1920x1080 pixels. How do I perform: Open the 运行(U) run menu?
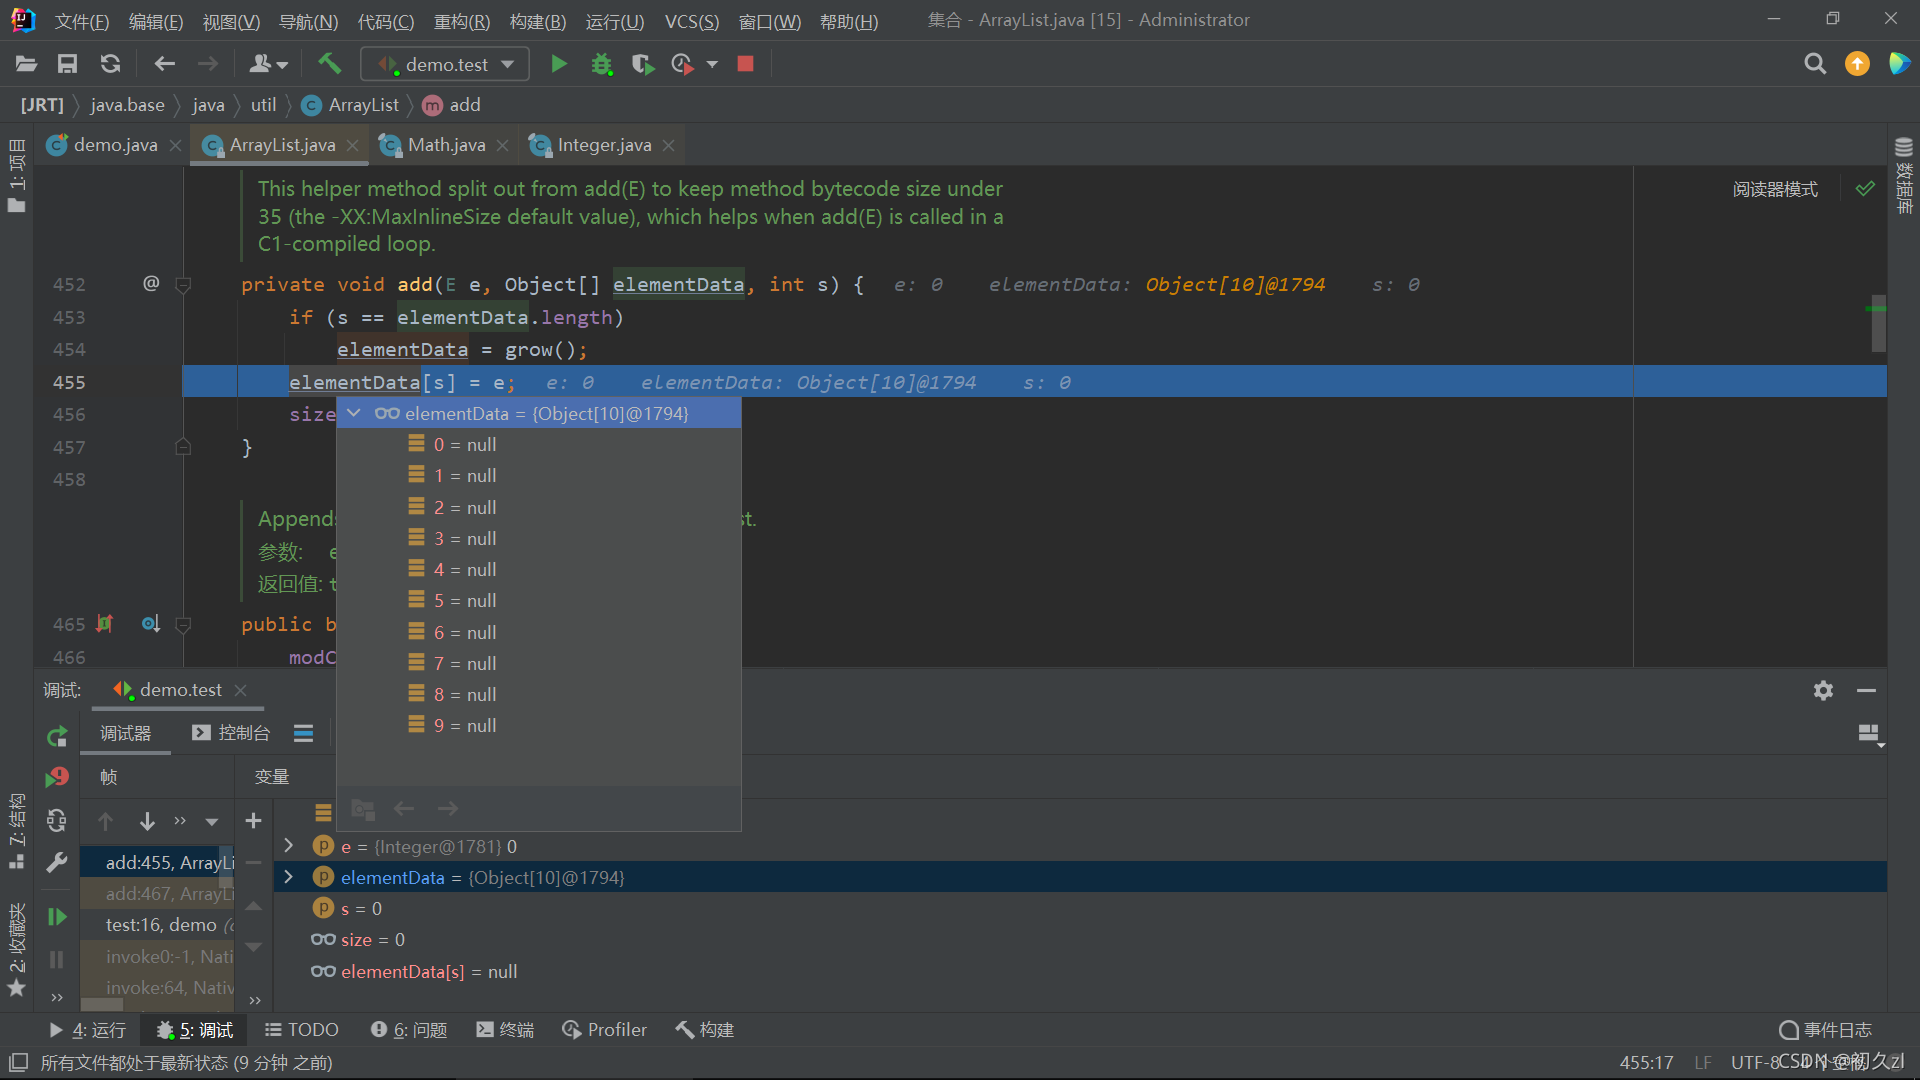click(x=614, y=21)
